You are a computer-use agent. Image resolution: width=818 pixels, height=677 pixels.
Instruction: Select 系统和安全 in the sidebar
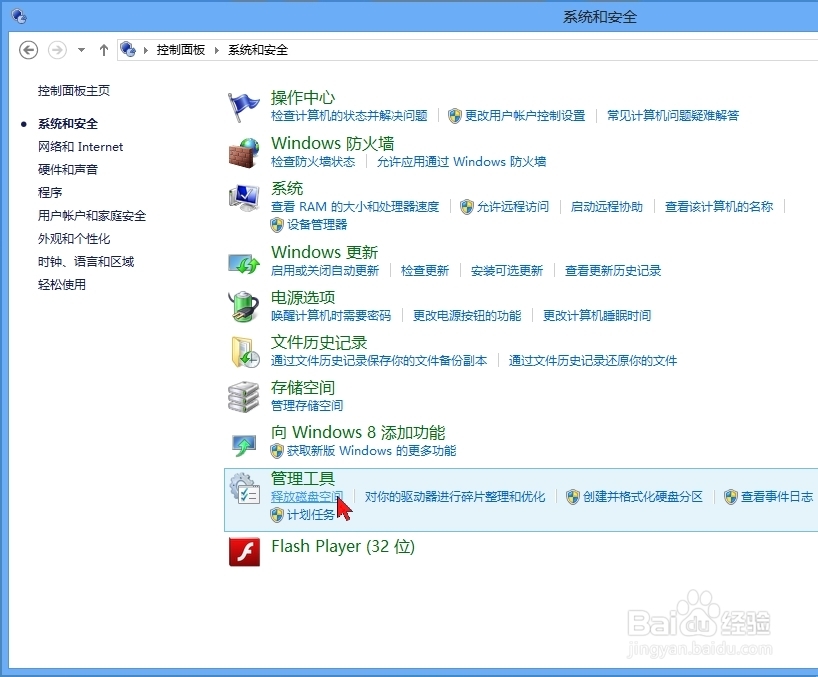pos(68,124)
